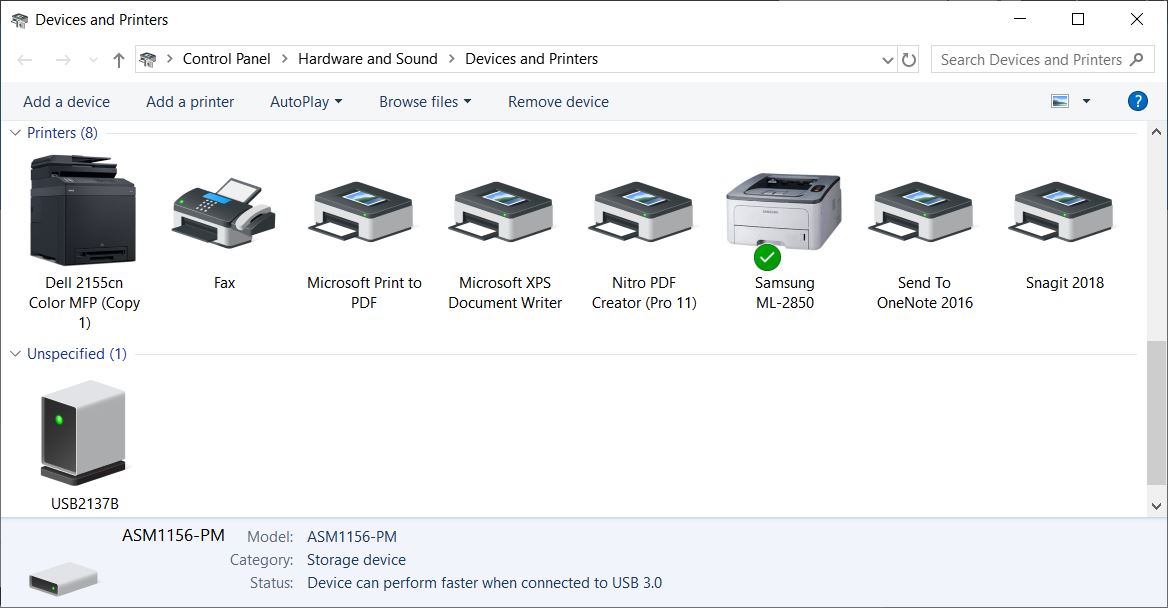Click the change your view icon
Image resolution: width=1168 pixels, height=608 pixels.
(1060, 101)
